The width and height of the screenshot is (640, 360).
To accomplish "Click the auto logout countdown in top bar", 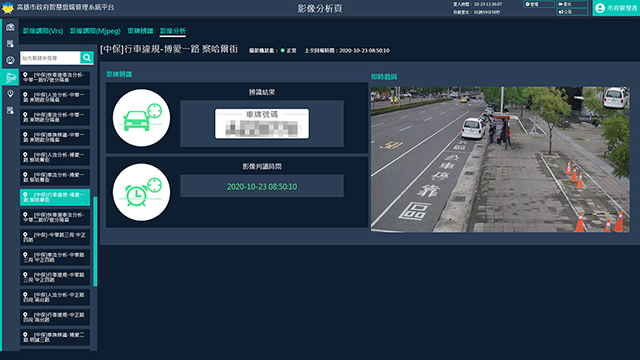I will [476, 12].
